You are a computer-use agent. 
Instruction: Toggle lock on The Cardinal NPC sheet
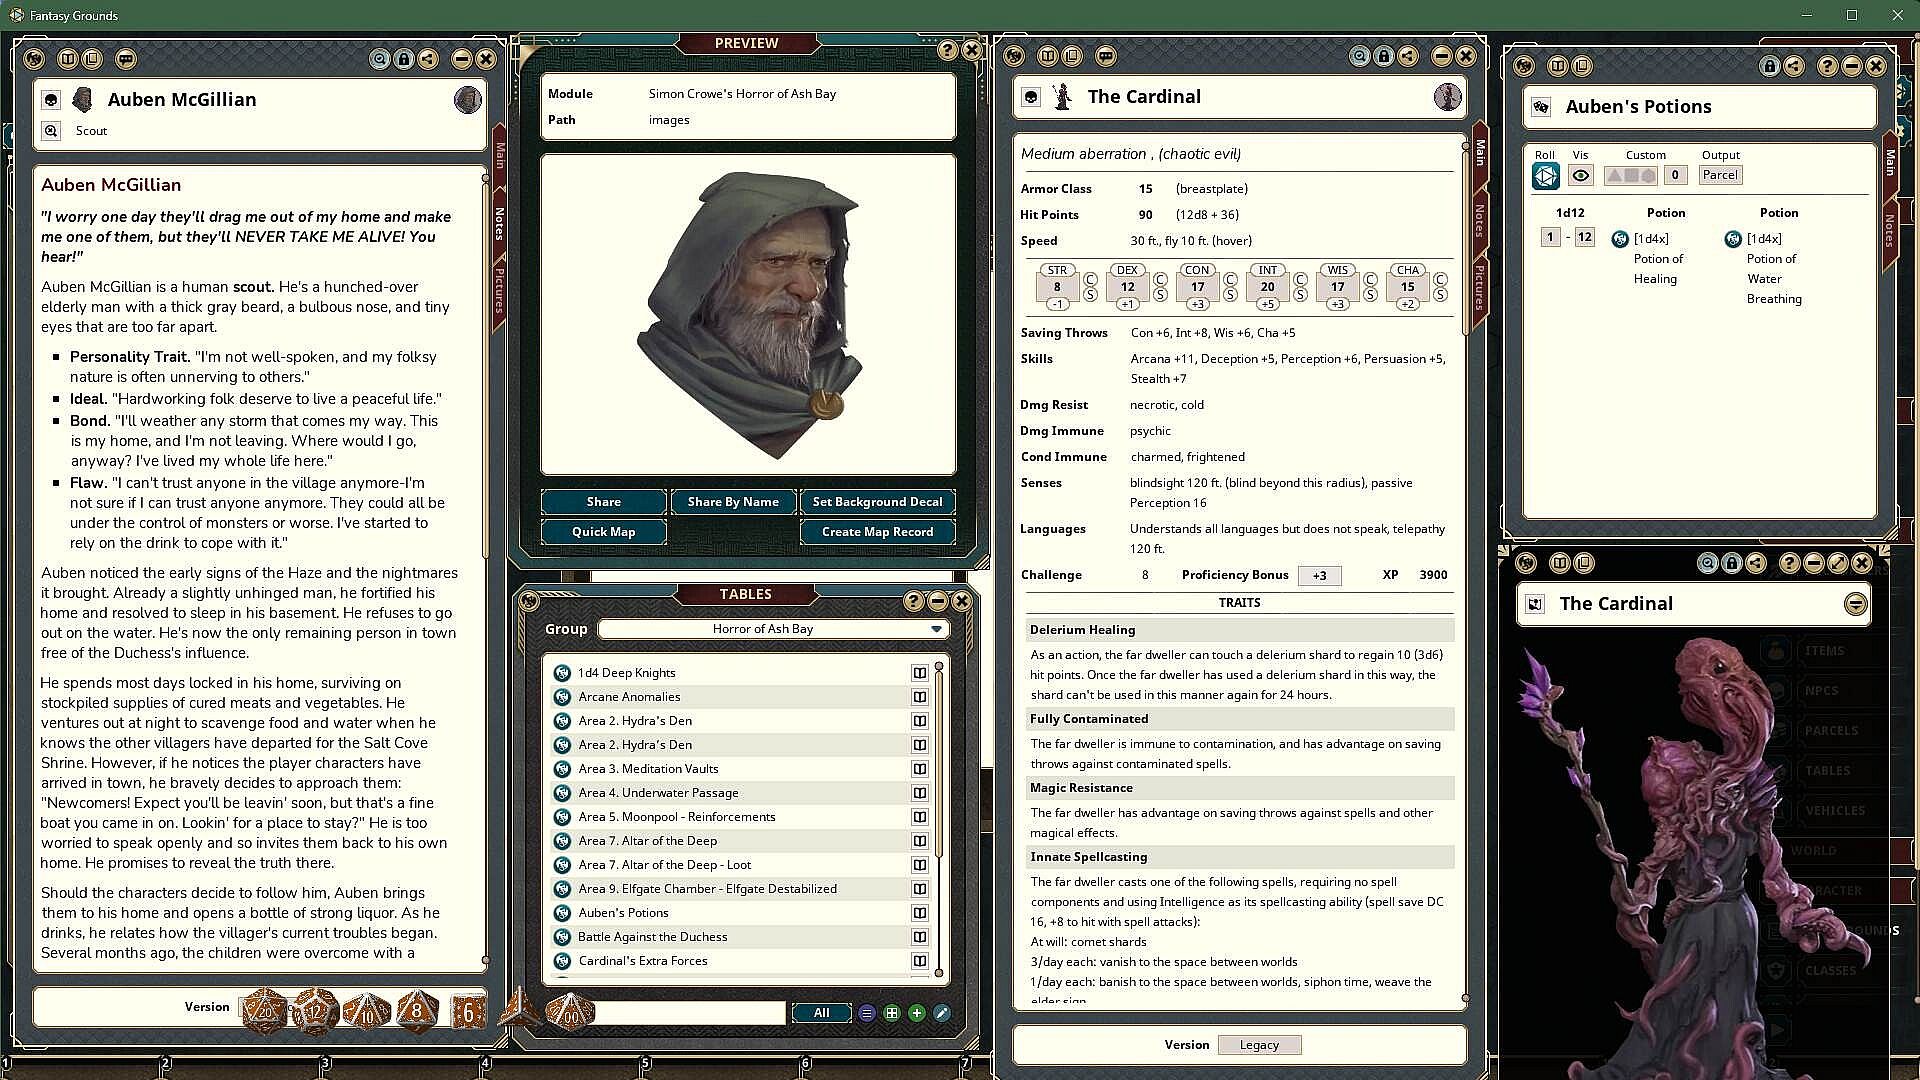point(1383,56)
